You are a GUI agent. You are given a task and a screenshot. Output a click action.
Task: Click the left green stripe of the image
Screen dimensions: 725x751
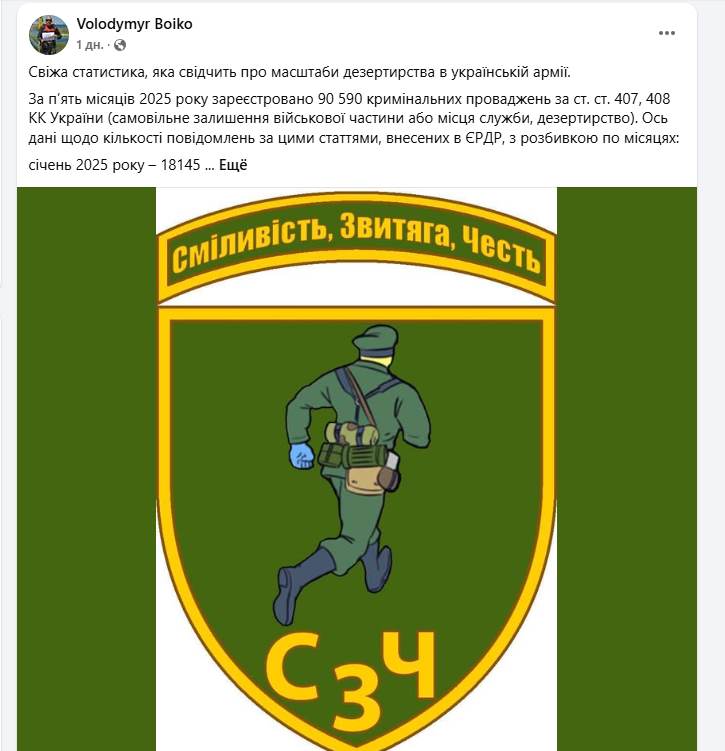coord(87,469)
